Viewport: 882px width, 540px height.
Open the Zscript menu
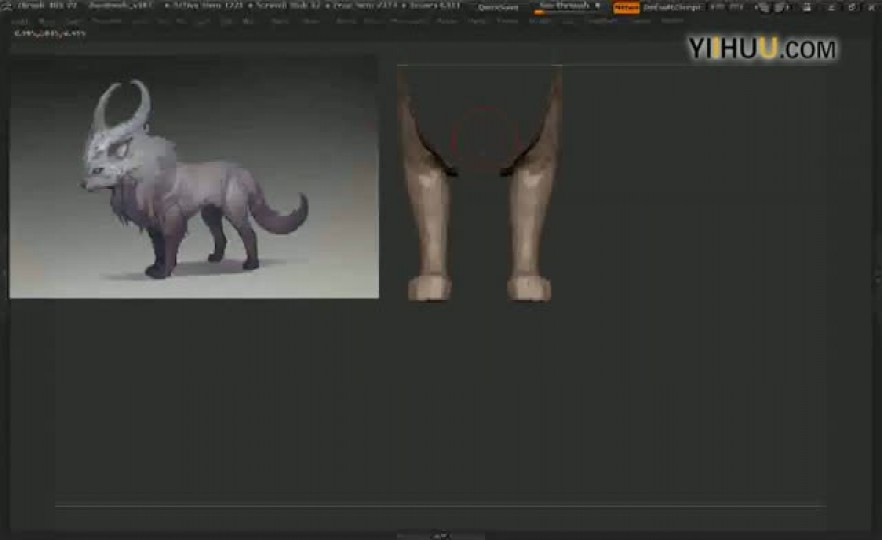[672, 21]
